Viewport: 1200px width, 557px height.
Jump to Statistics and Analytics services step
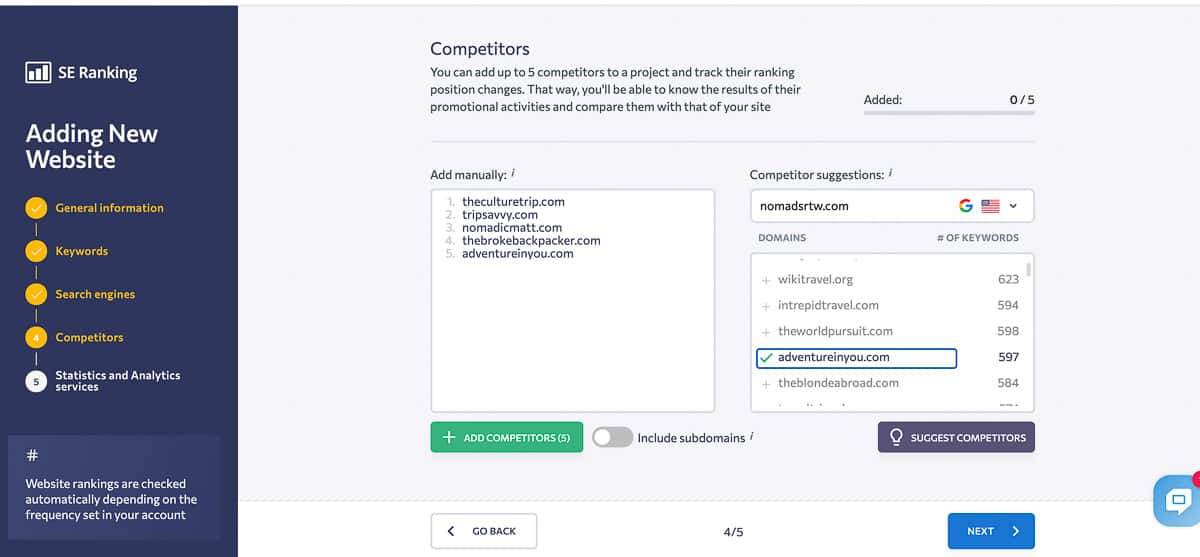tap(117, 381)
